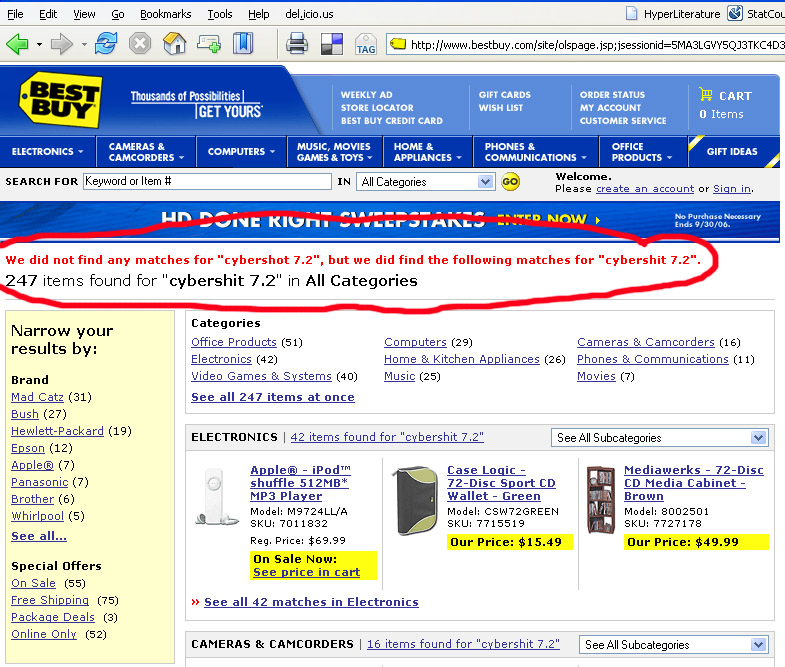Open the Tools menu
Image resolution: width=785 pixels, height=667 pixels.
(x=220, y=14)
